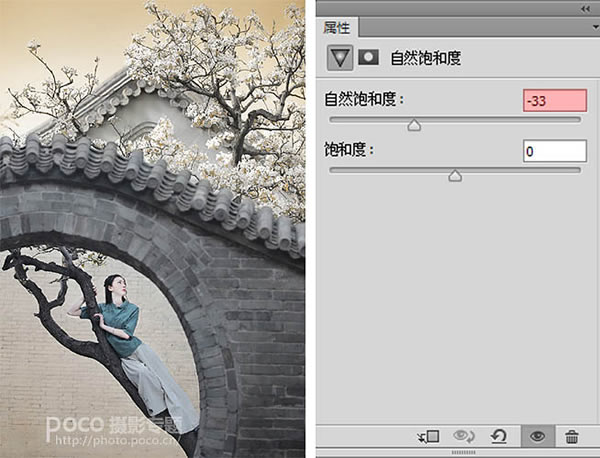Click the 自然饱和度 value field showing -33

[x=554, y=101]
